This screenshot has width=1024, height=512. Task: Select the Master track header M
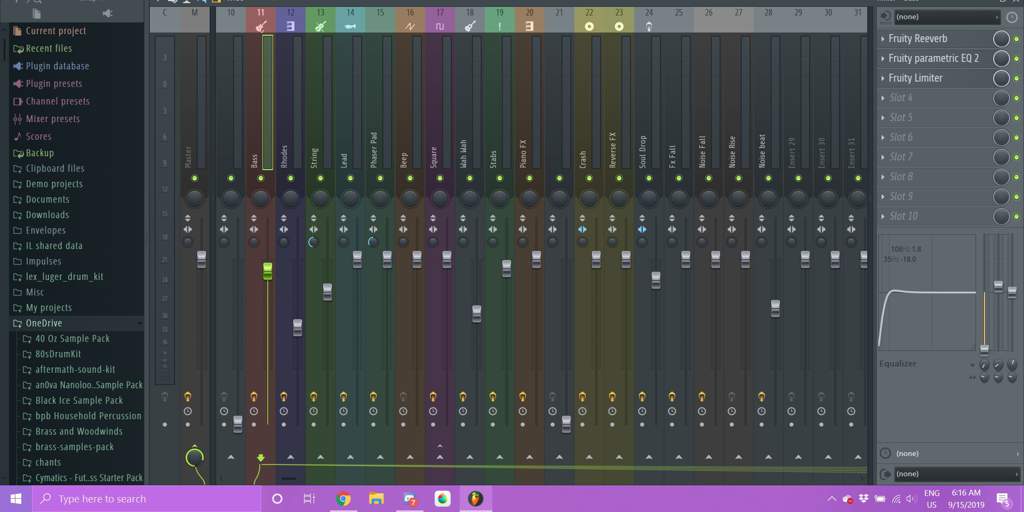194,20
